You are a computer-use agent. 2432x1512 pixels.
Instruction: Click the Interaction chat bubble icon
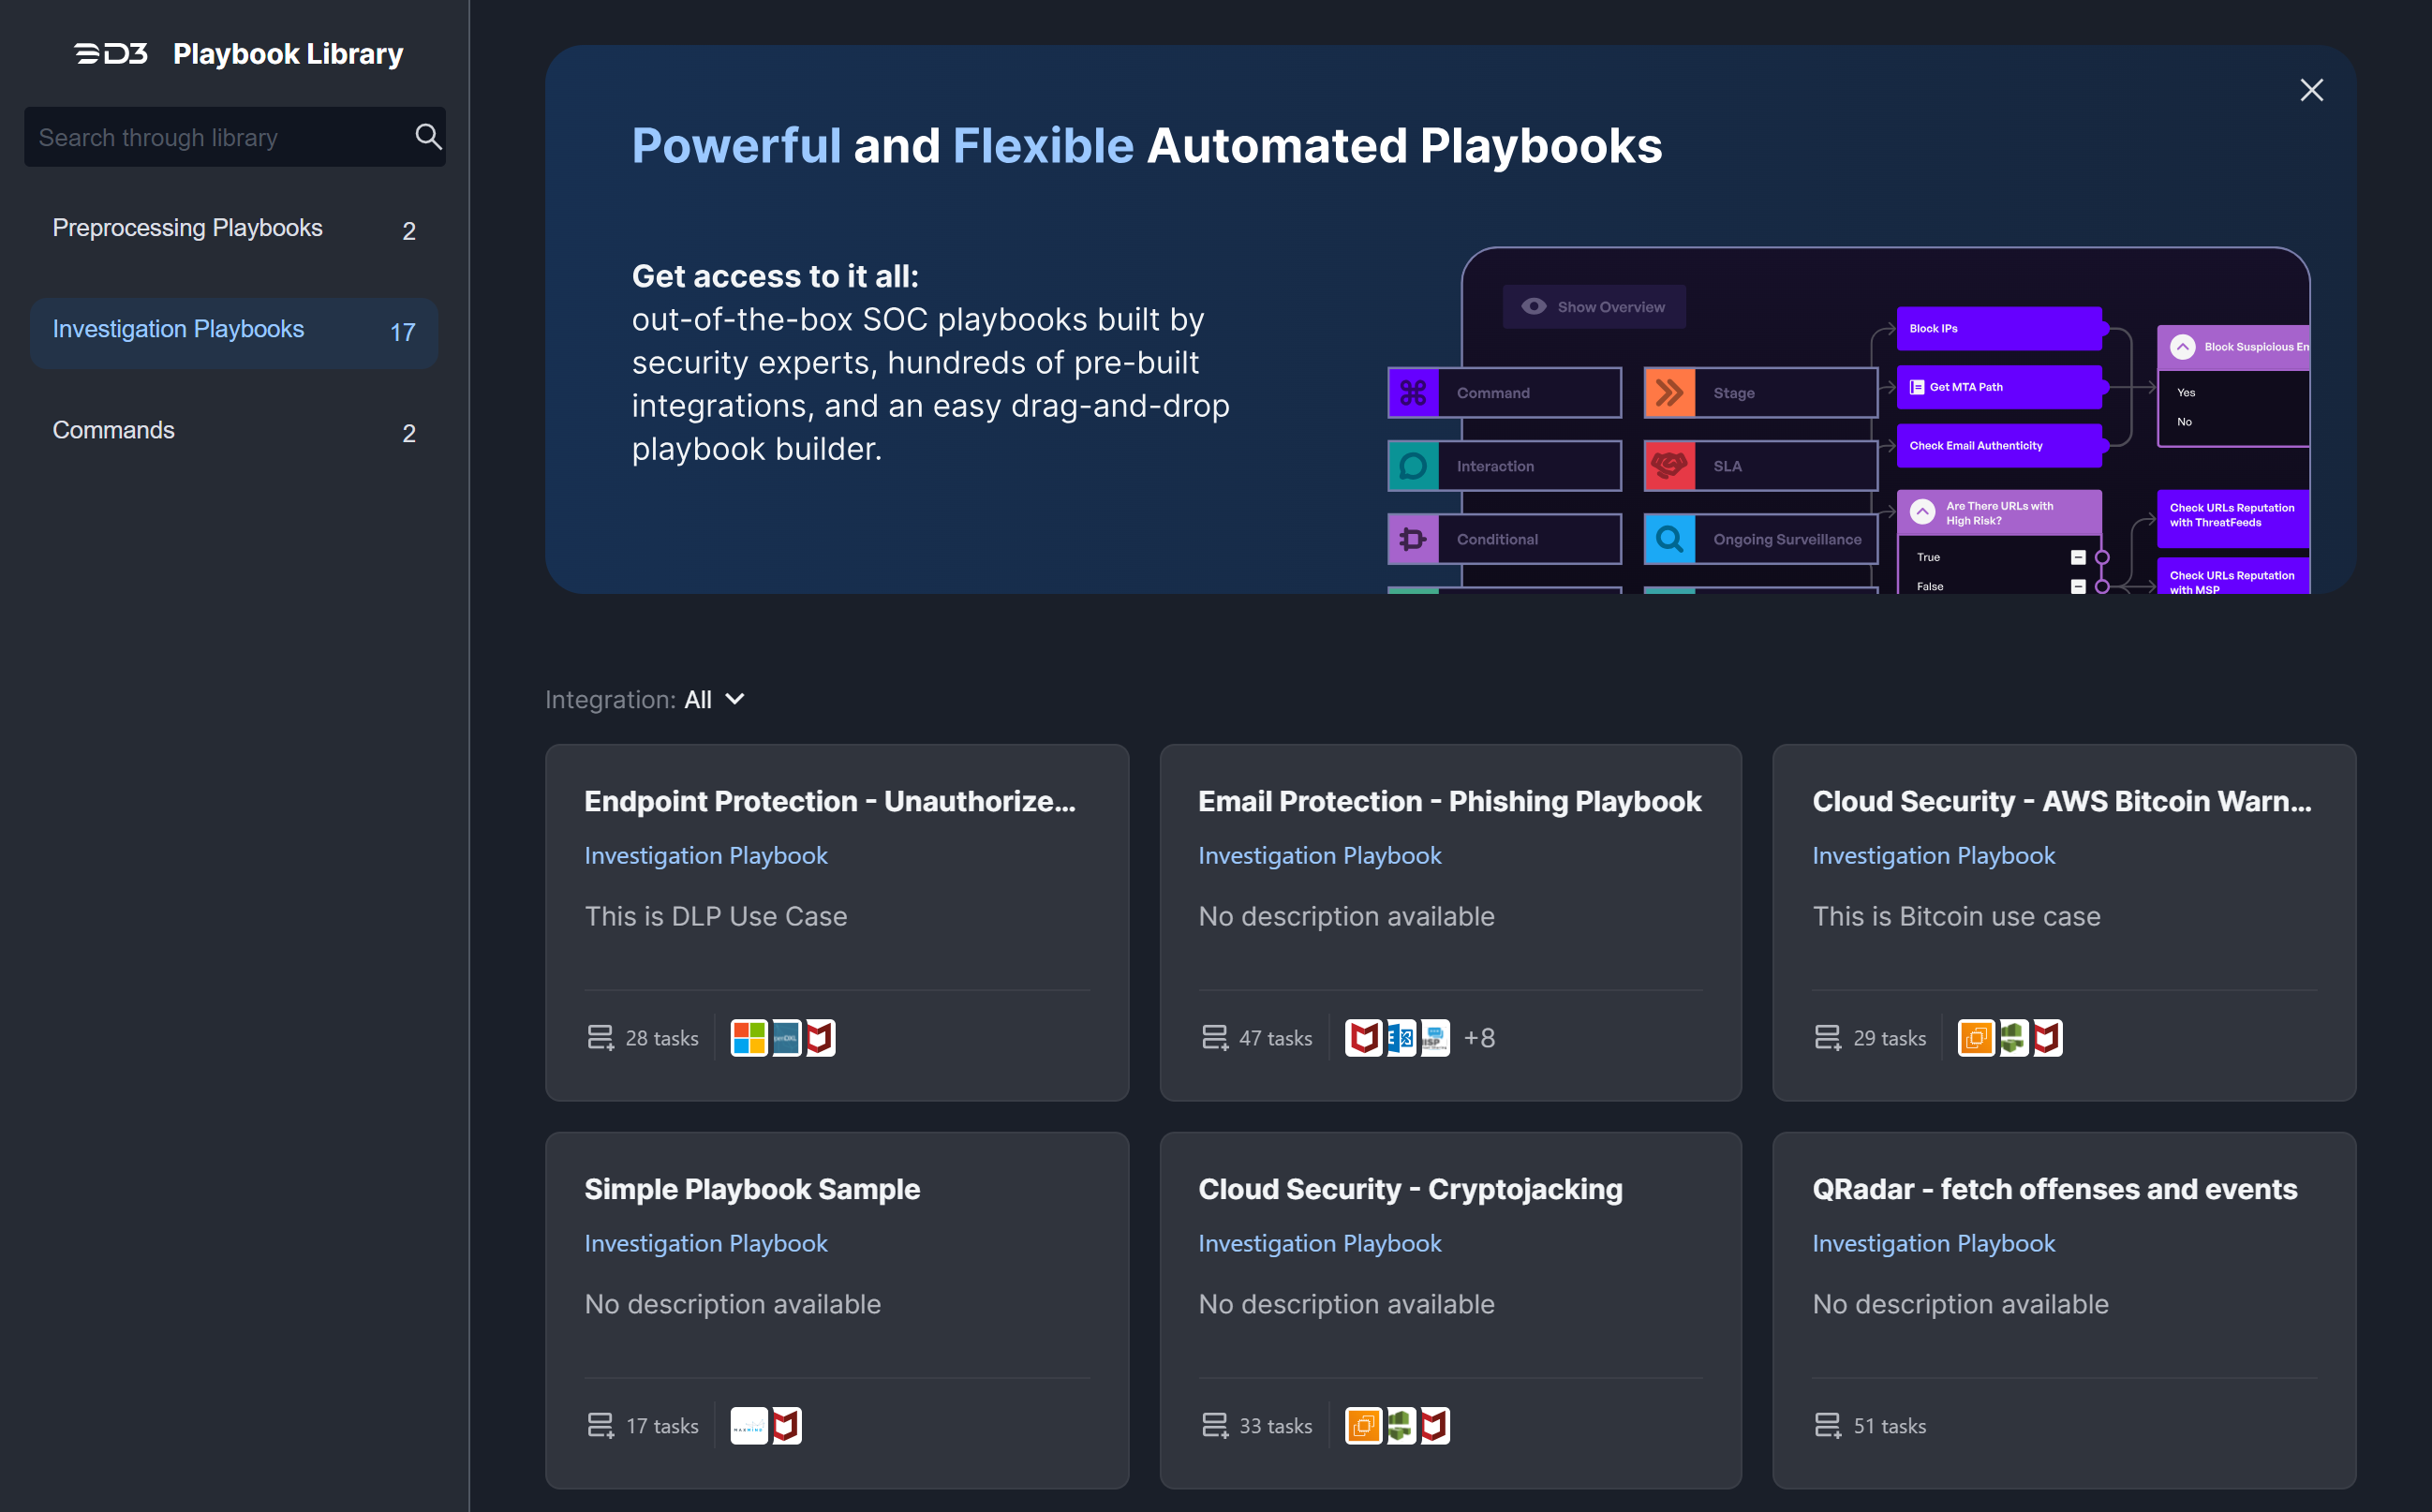point(1413,466)
